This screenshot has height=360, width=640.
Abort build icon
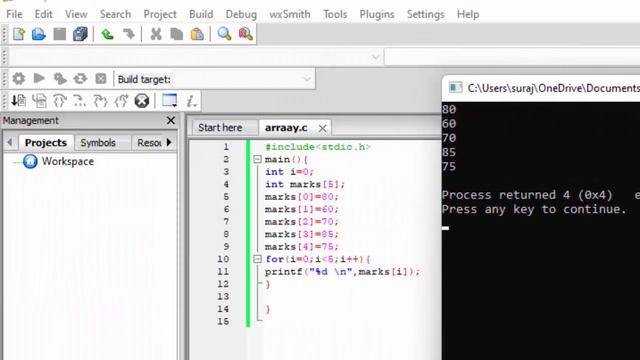[100, 78]
